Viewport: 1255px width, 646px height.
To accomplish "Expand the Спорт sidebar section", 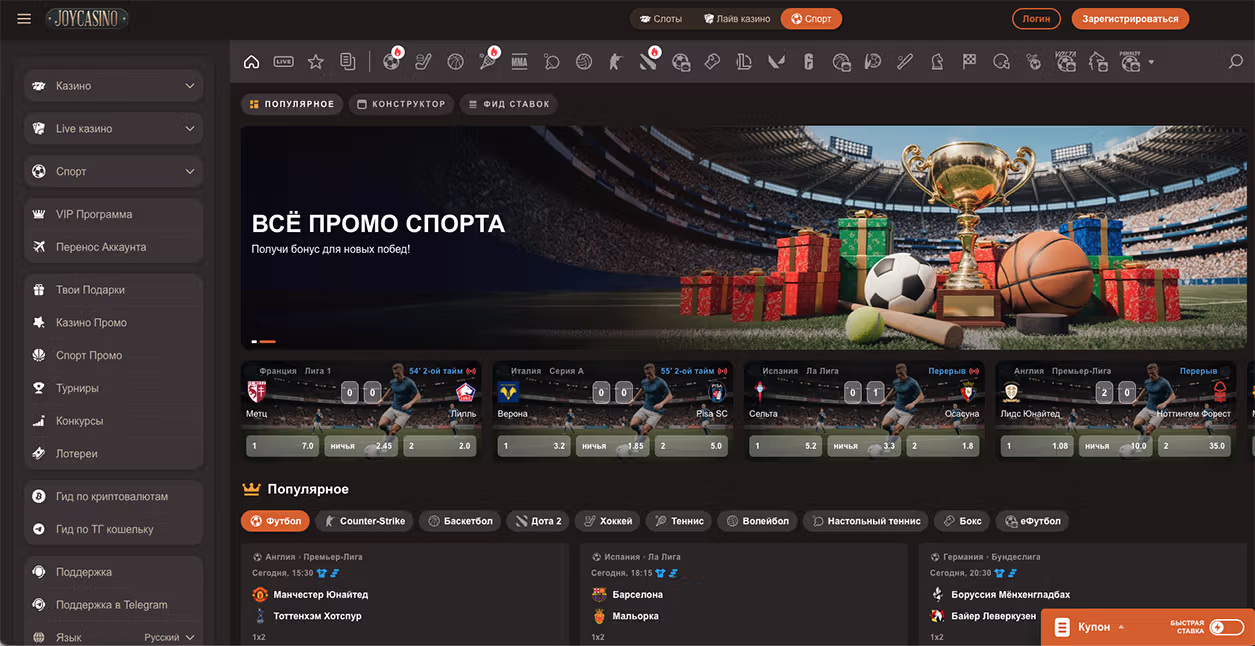I will [113, 172].
